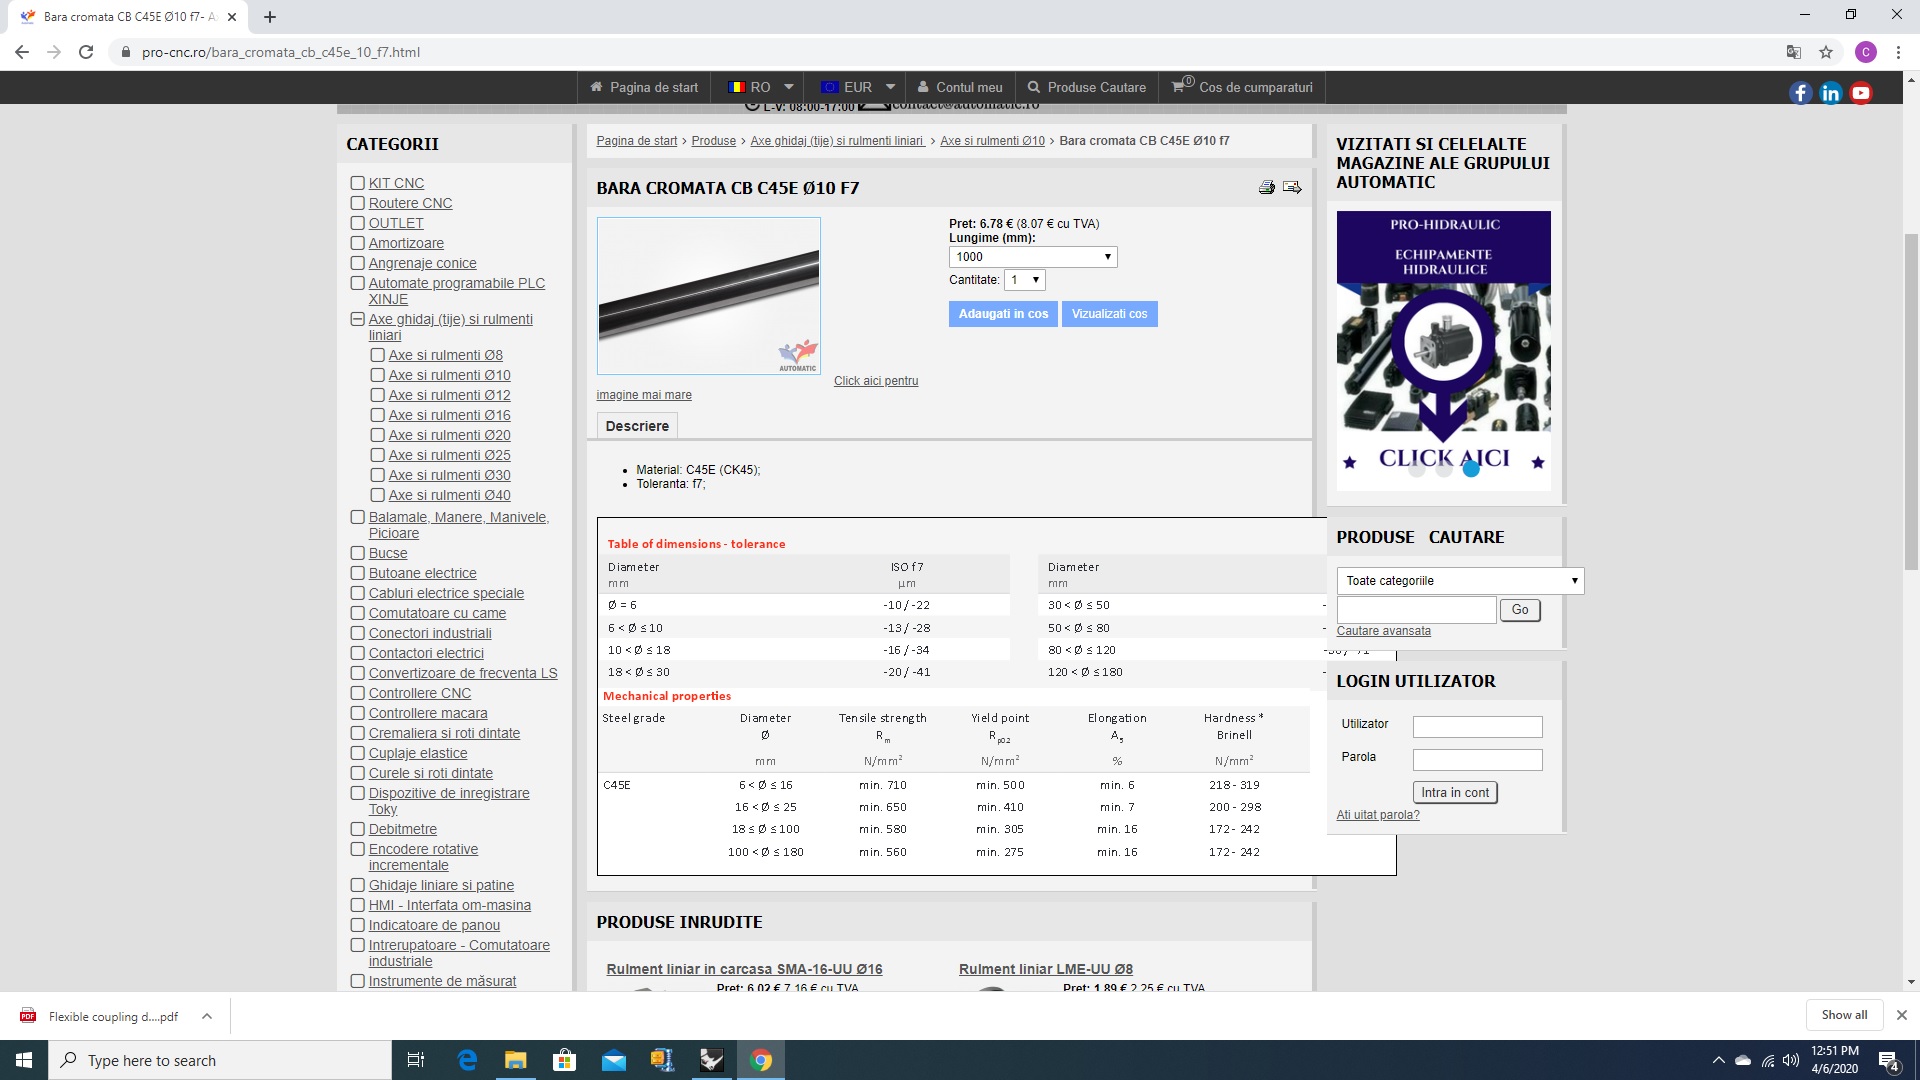This screenshot has height=1080, width=1920.
Task: Bookmark page with the star icon
Action: pyautogui.click(x=1826, y=52)
